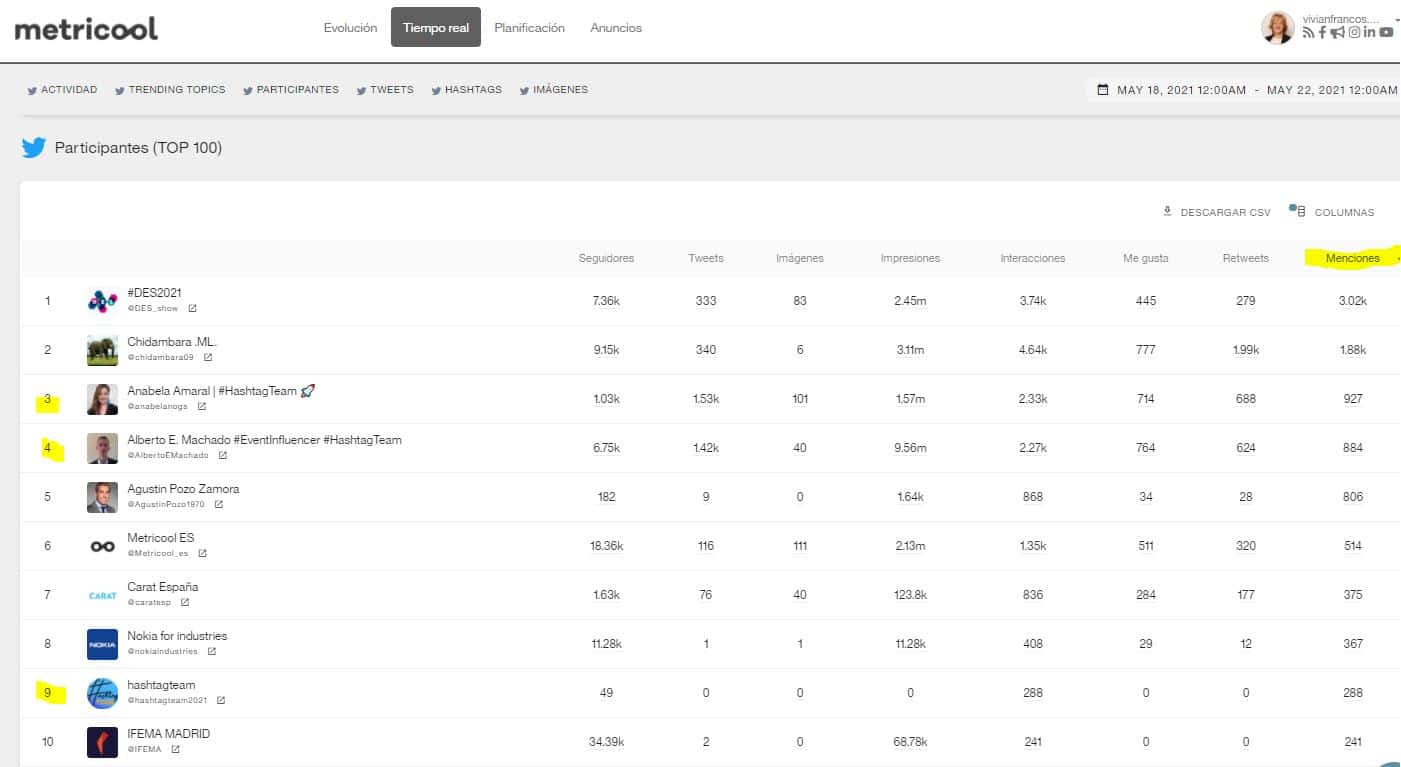This screenshot has width=1401, height=767.
Task: Open the megaphone ads icon
Action: point(1337,33)
